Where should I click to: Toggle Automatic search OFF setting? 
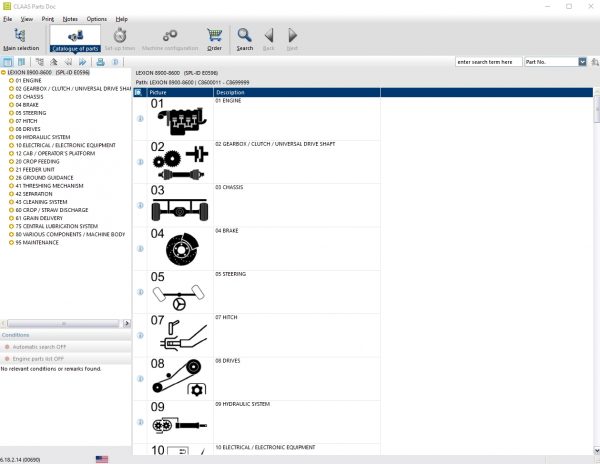(40, 347)
